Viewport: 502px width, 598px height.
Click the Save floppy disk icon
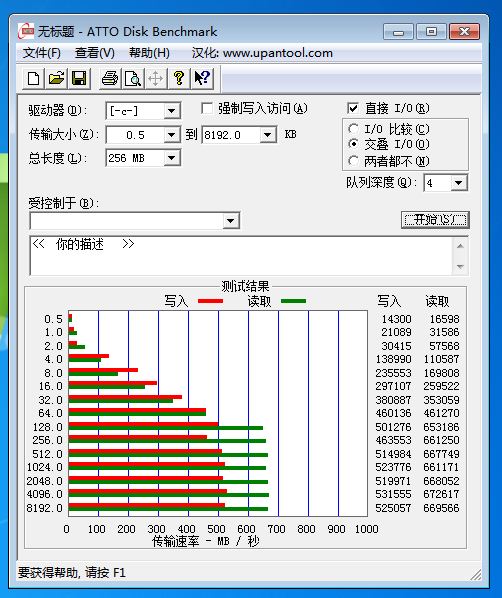pyautogui.click(x=79, y=79)
